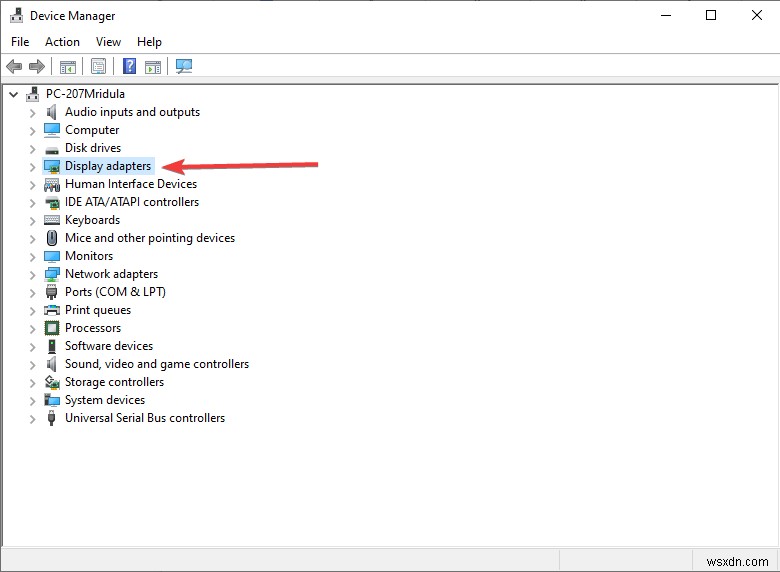Click the PC-207Mridula computer root icon
Image resolution: width=780 pixels, height=572 pixels.
pyautogui.click(x=33, y=94)
